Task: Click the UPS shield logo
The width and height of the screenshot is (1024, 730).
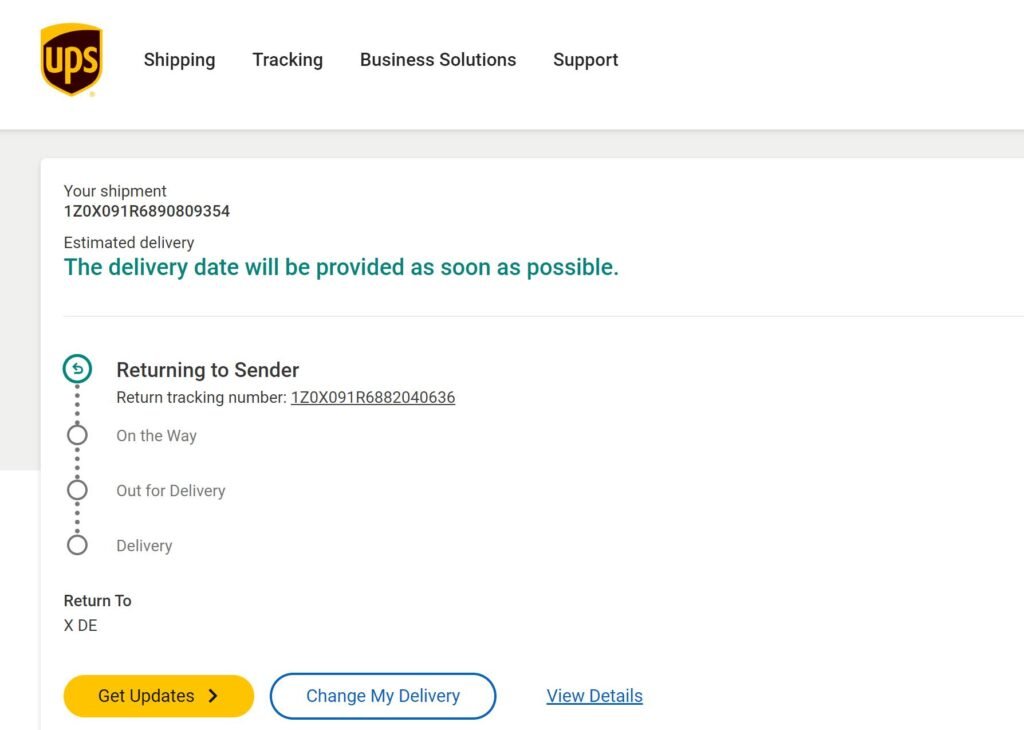Action: 71,60
